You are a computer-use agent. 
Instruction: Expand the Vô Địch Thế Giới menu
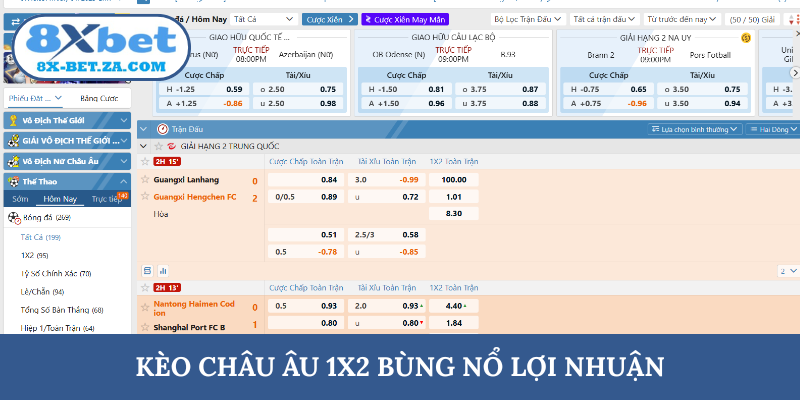coord(123,121)
